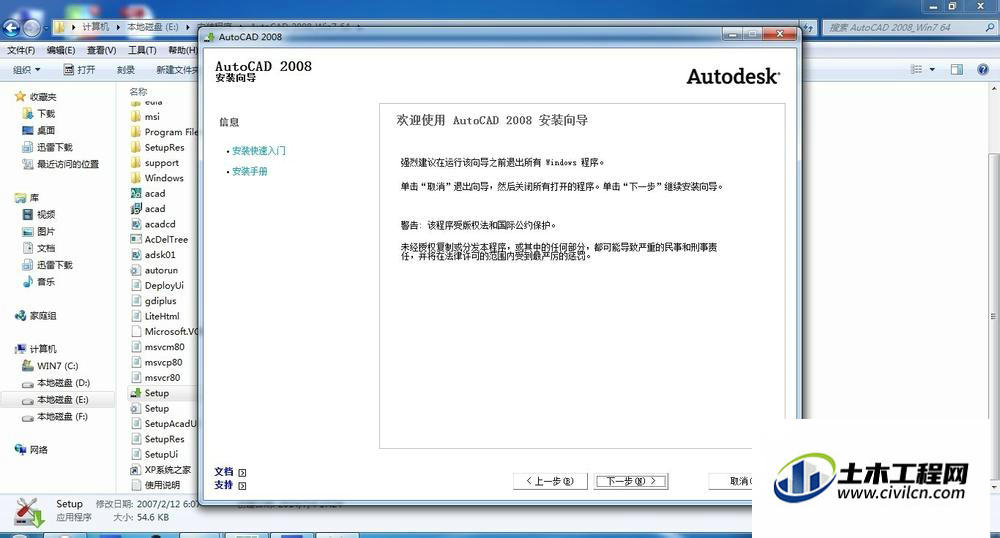Select the autorun file

pos(154,270)
